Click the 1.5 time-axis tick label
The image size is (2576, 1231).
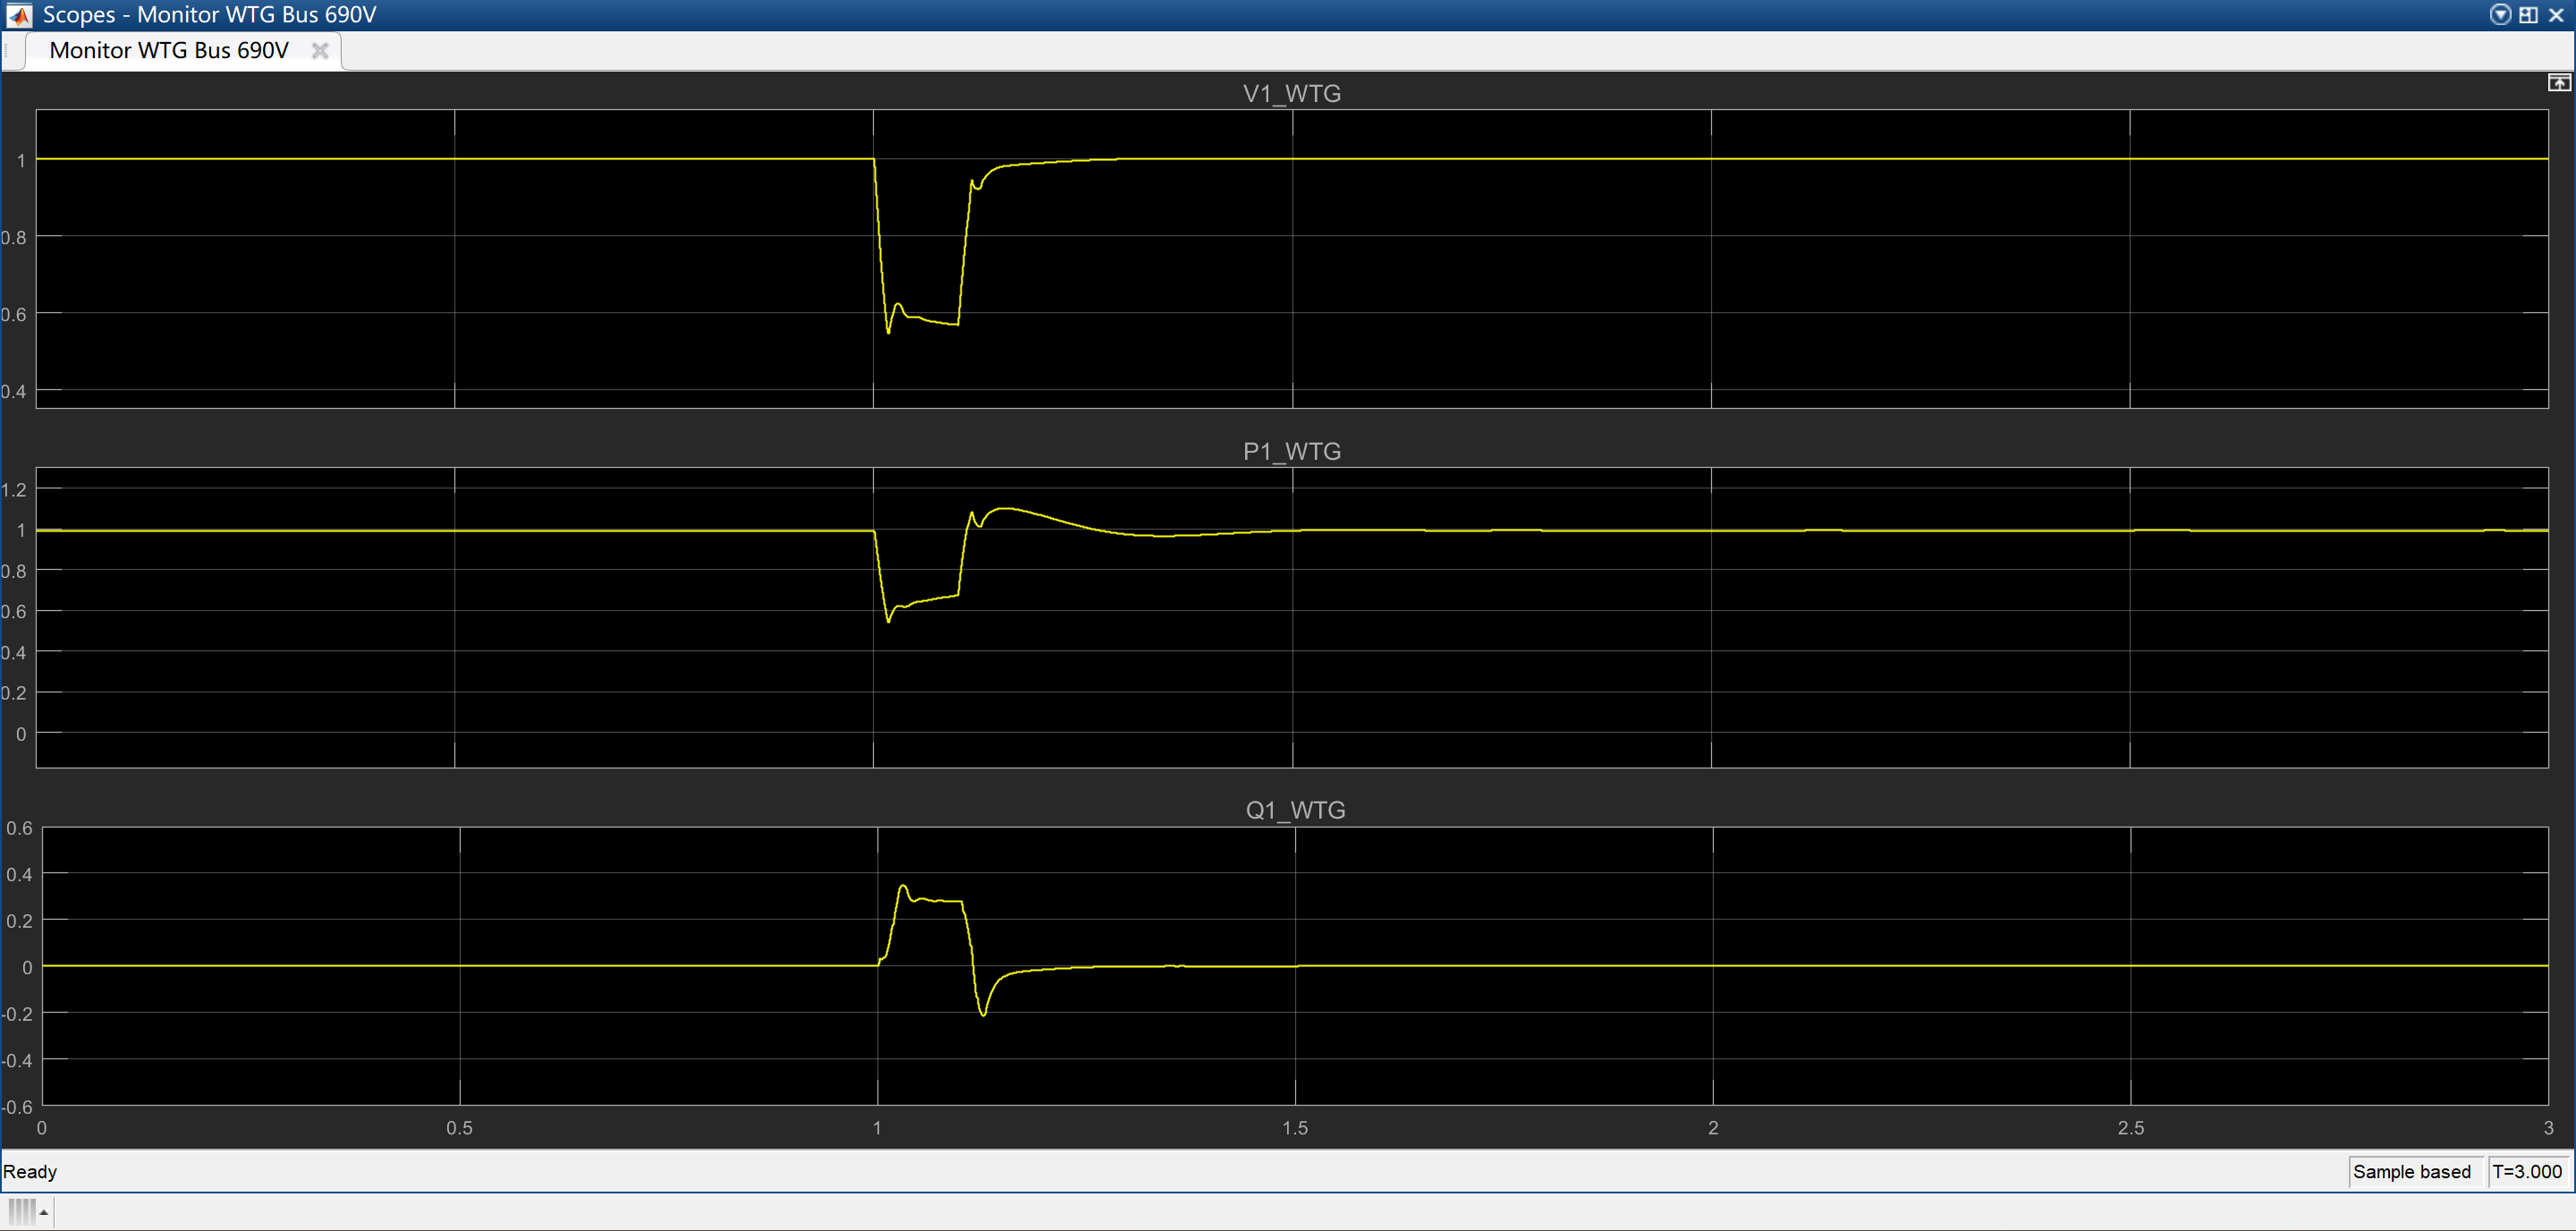tap(1294, 1128)
